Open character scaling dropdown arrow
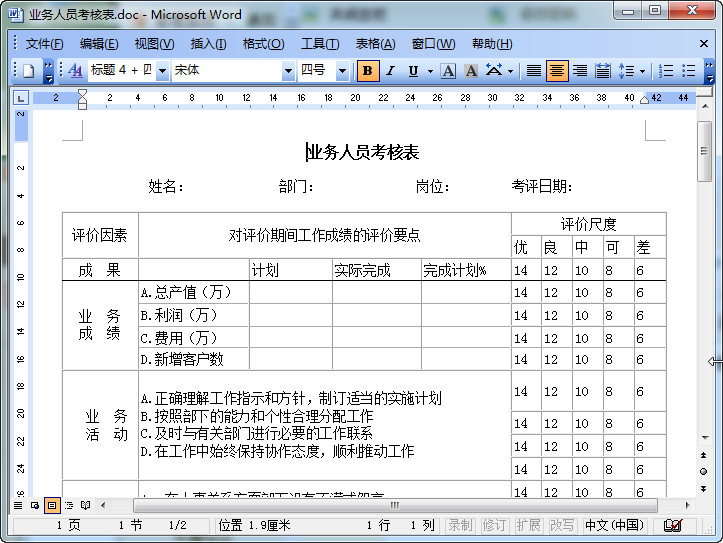The height and width of the screenshot is (543, 723). 510,71
